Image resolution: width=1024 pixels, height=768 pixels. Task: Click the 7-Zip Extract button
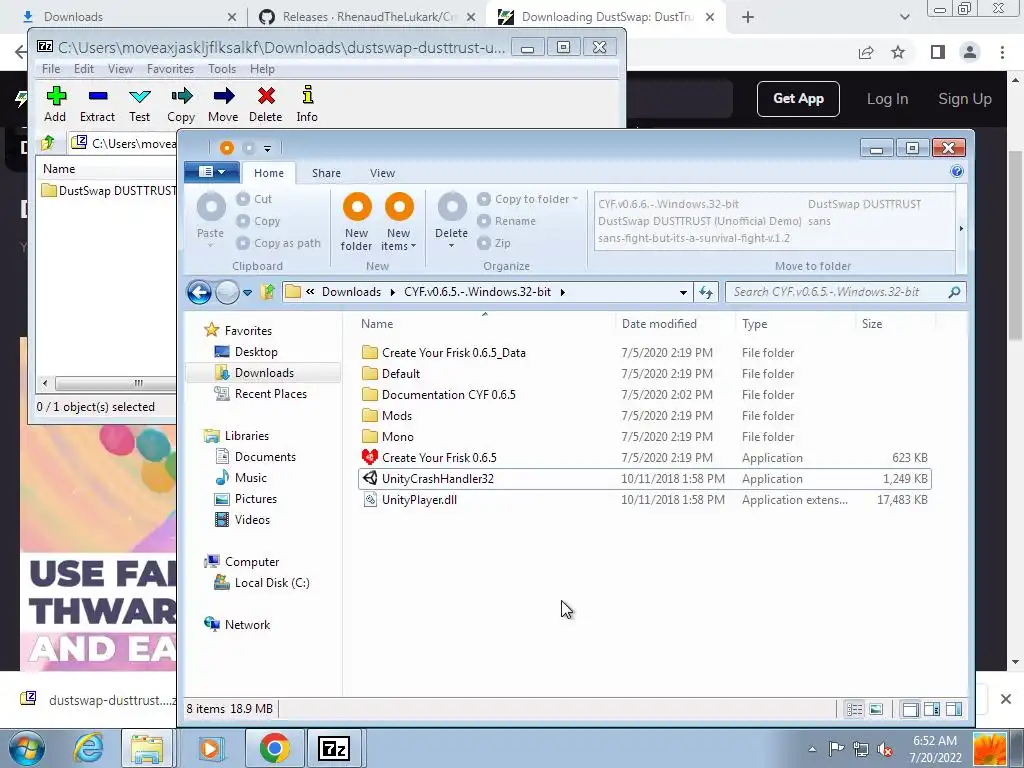(x=97, y=104)
